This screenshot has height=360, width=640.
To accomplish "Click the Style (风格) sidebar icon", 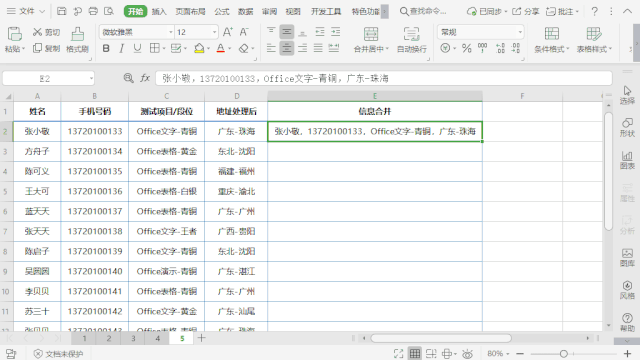I will click(x=627, y=290).
